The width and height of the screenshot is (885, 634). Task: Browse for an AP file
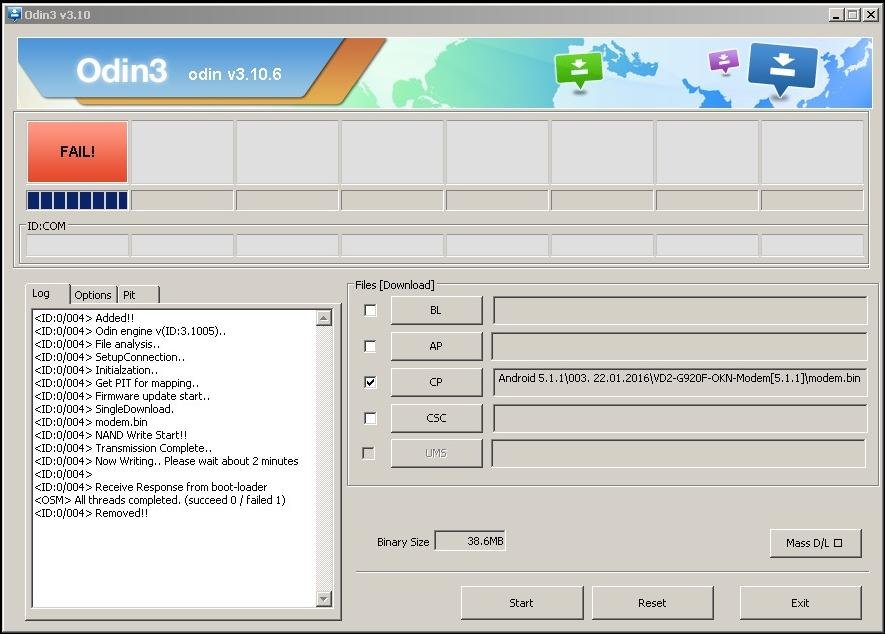click(436, 346)
